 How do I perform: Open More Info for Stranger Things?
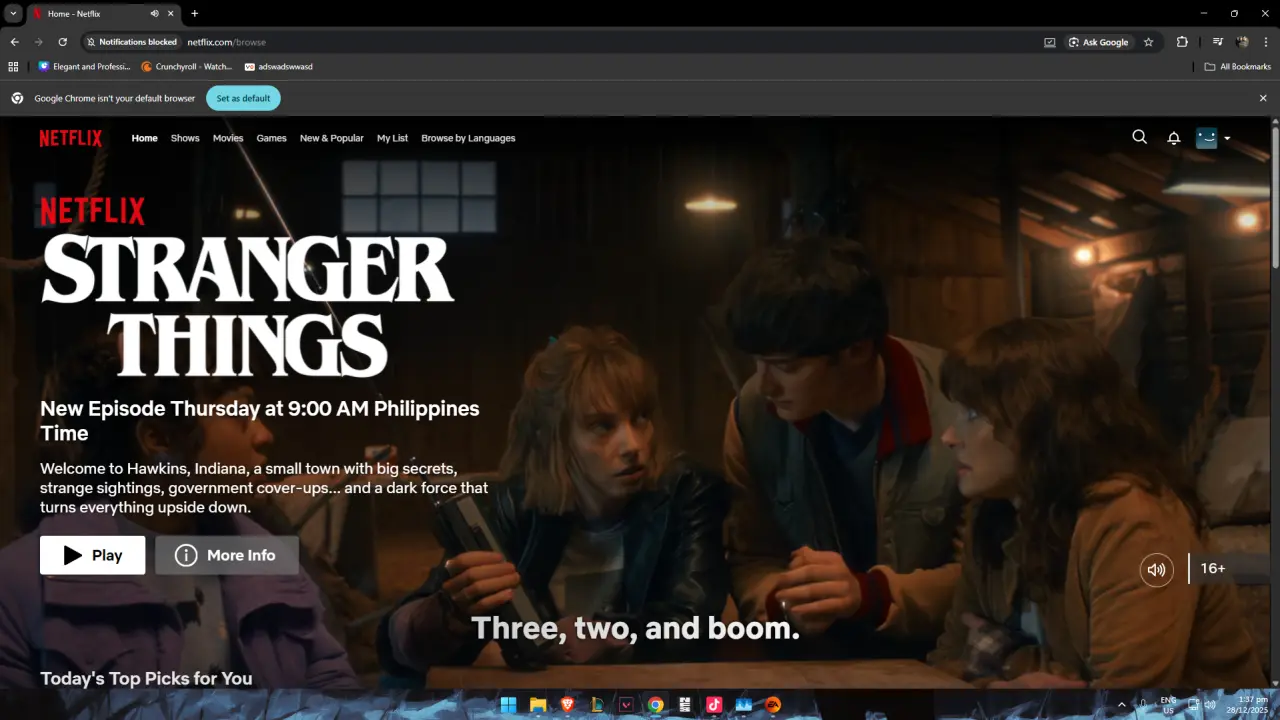point(227,555)
